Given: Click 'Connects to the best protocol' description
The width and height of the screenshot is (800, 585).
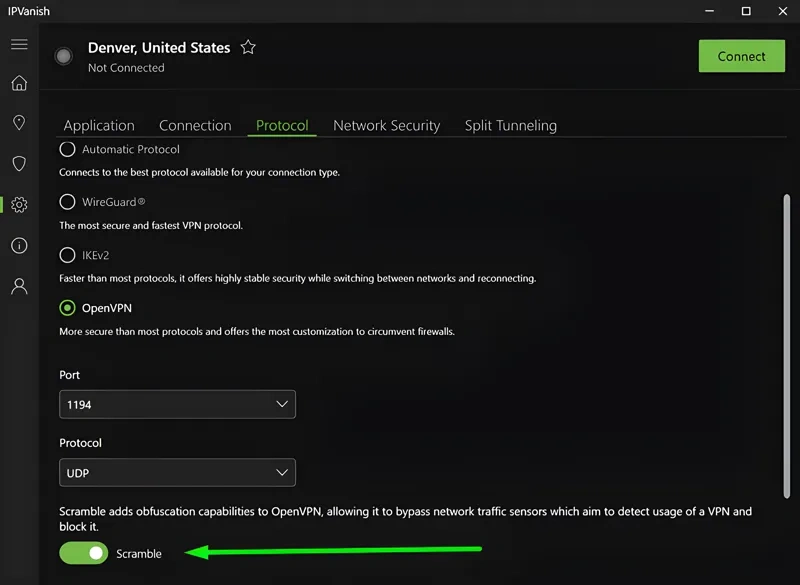Looking at the screenshot, I should point(199,172).
